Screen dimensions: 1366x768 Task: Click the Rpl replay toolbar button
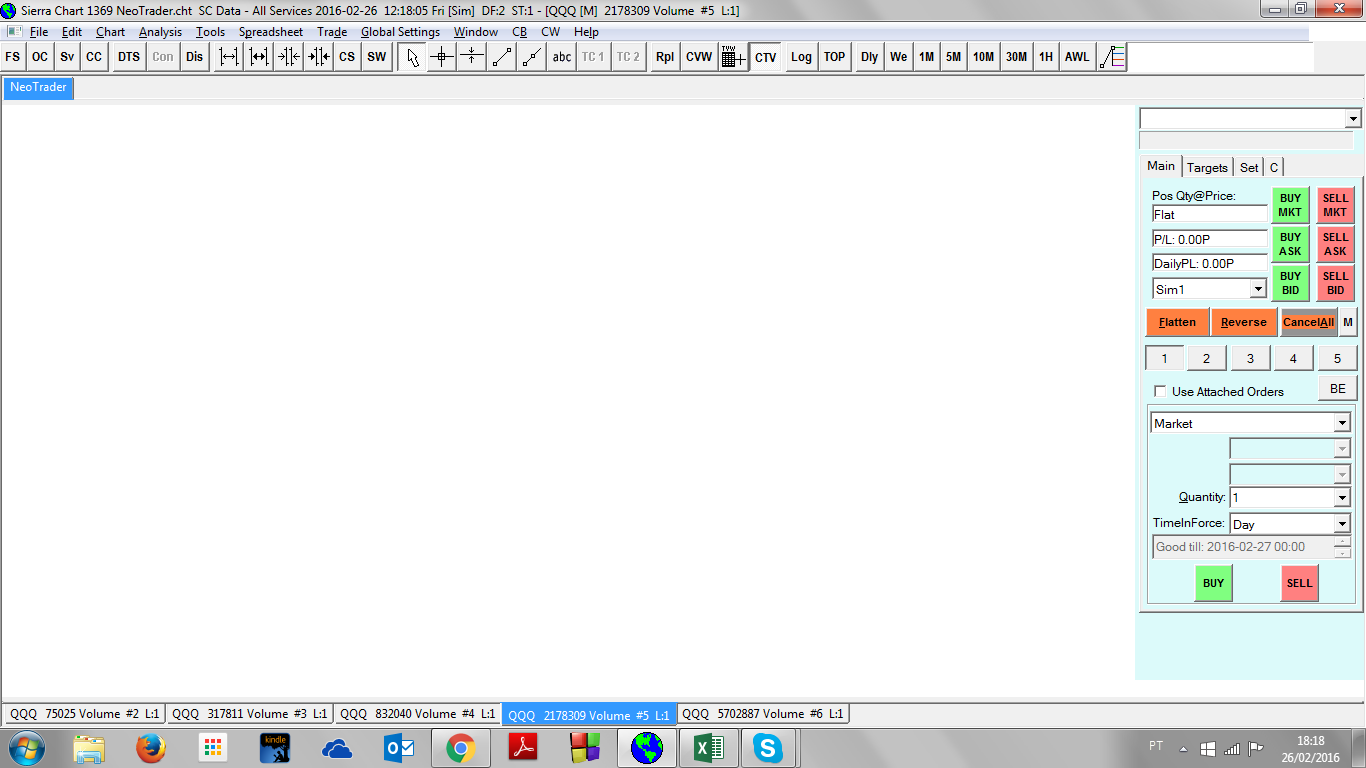point(665,57)
